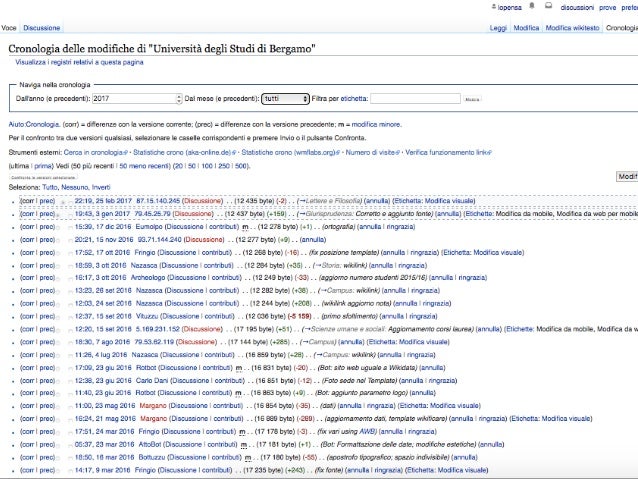Switch to the Leggi tab
638x479 pixels.
point(498,28)
